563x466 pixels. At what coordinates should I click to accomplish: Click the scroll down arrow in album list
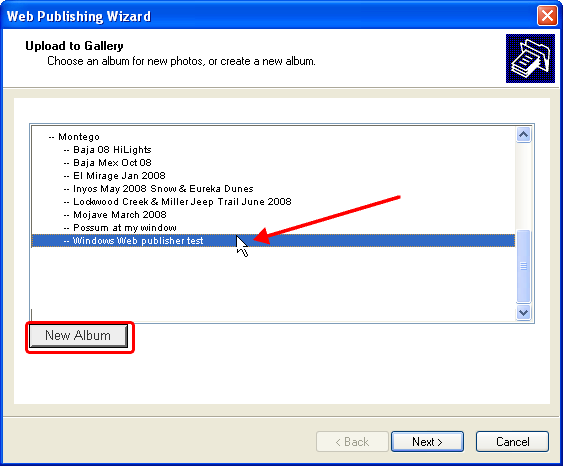click(524, 312)
